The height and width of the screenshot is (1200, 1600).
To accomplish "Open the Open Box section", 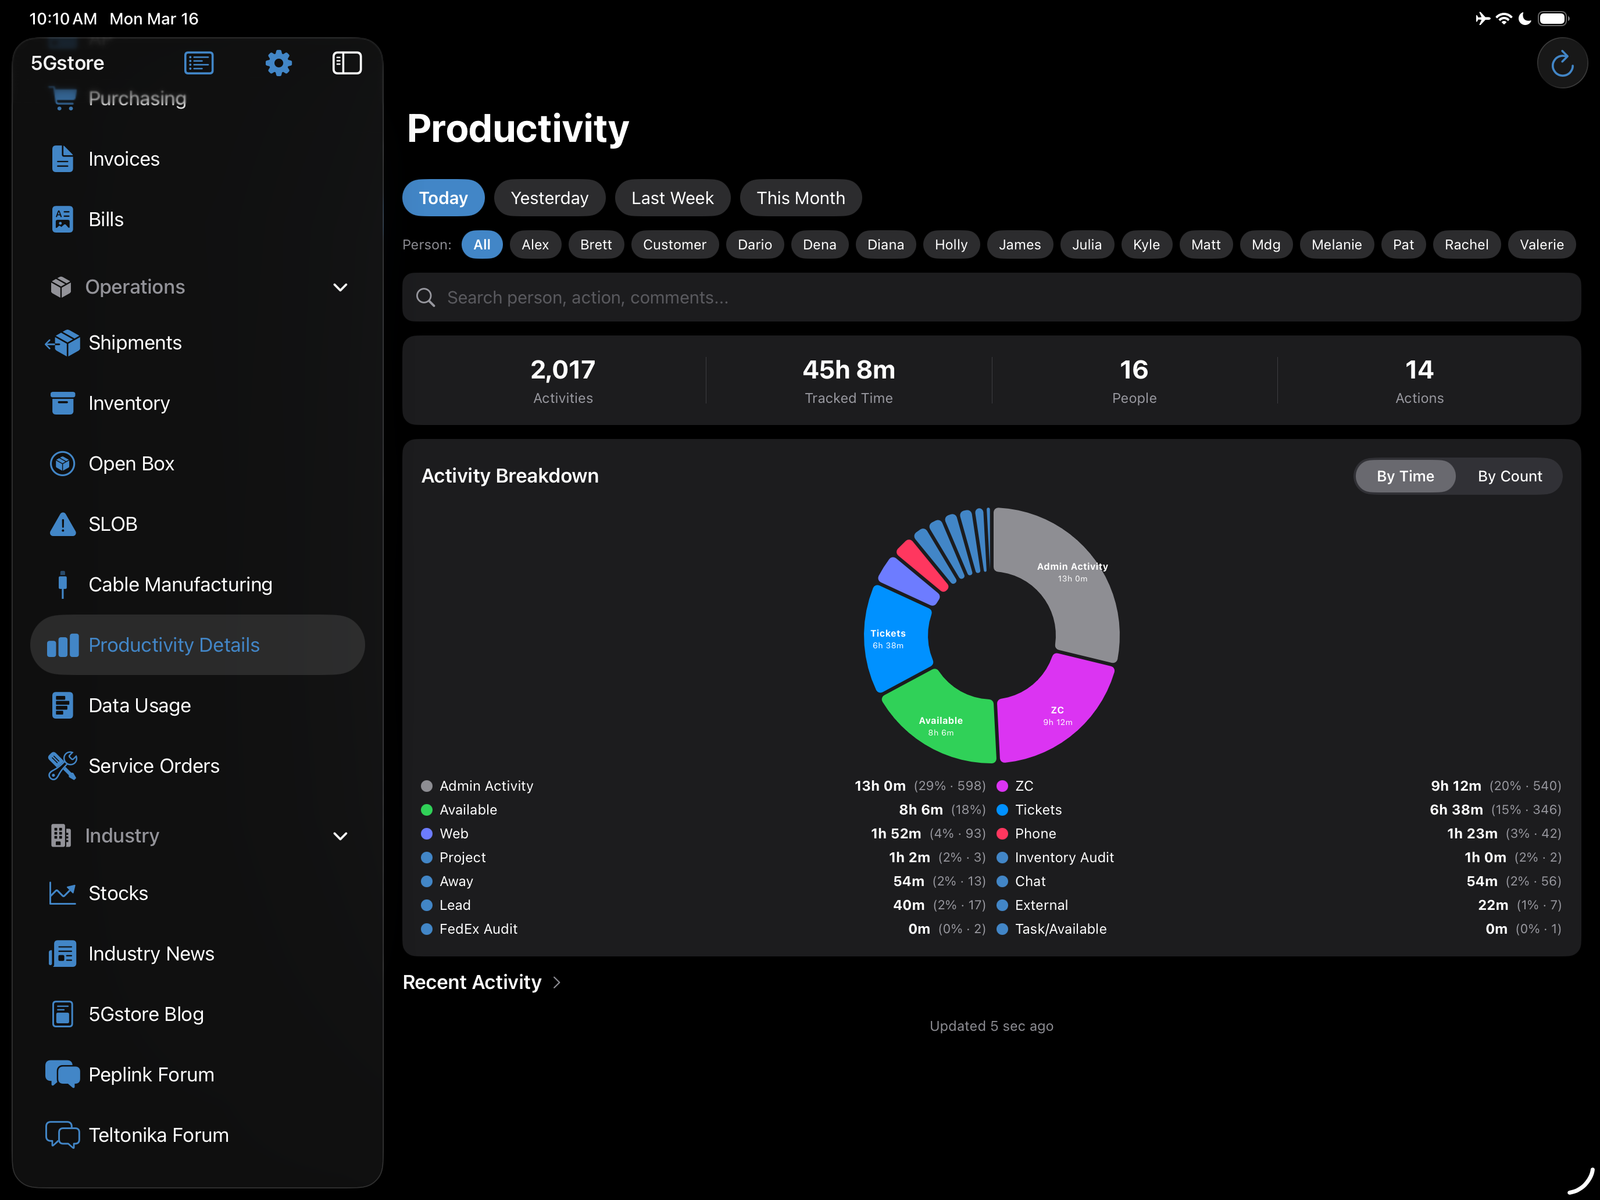I will pyautogui.click(x=129, y=463).
